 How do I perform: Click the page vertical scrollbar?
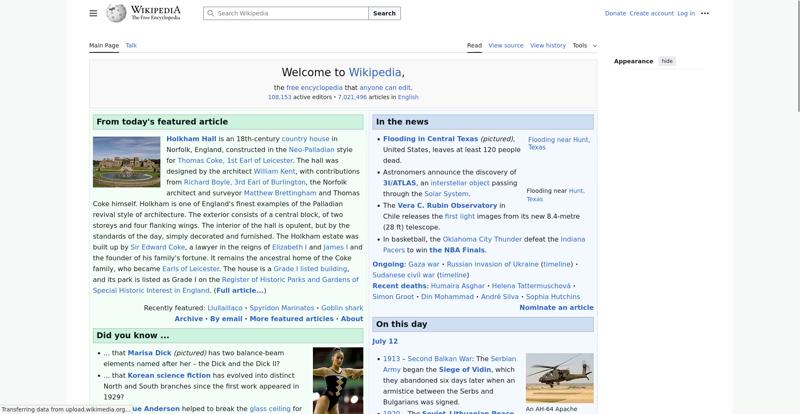click(x=798, y=56)
